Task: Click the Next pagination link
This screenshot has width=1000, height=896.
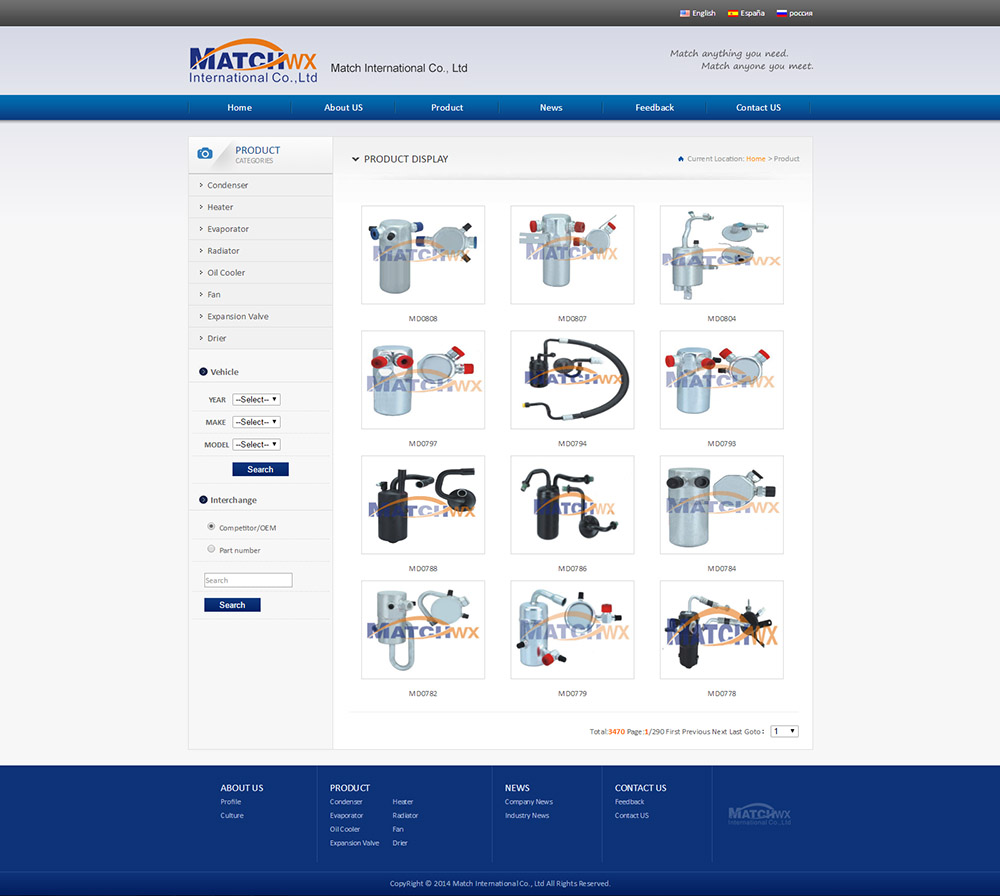Action: click(x=719, y=732)
